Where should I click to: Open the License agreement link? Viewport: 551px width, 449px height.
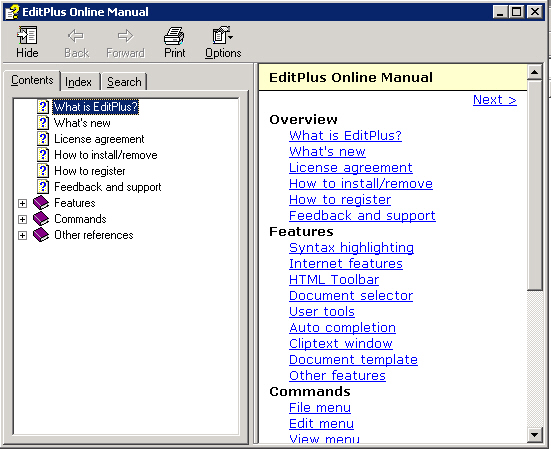tap(350, 168)
